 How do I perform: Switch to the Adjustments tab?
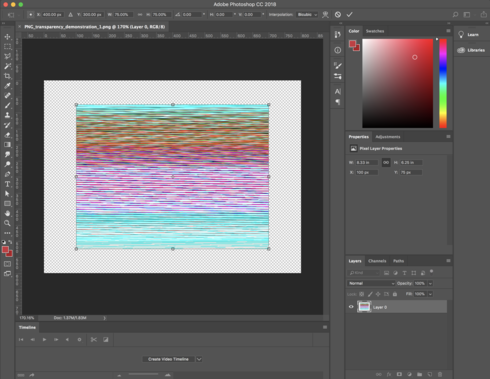click(388, 137)
